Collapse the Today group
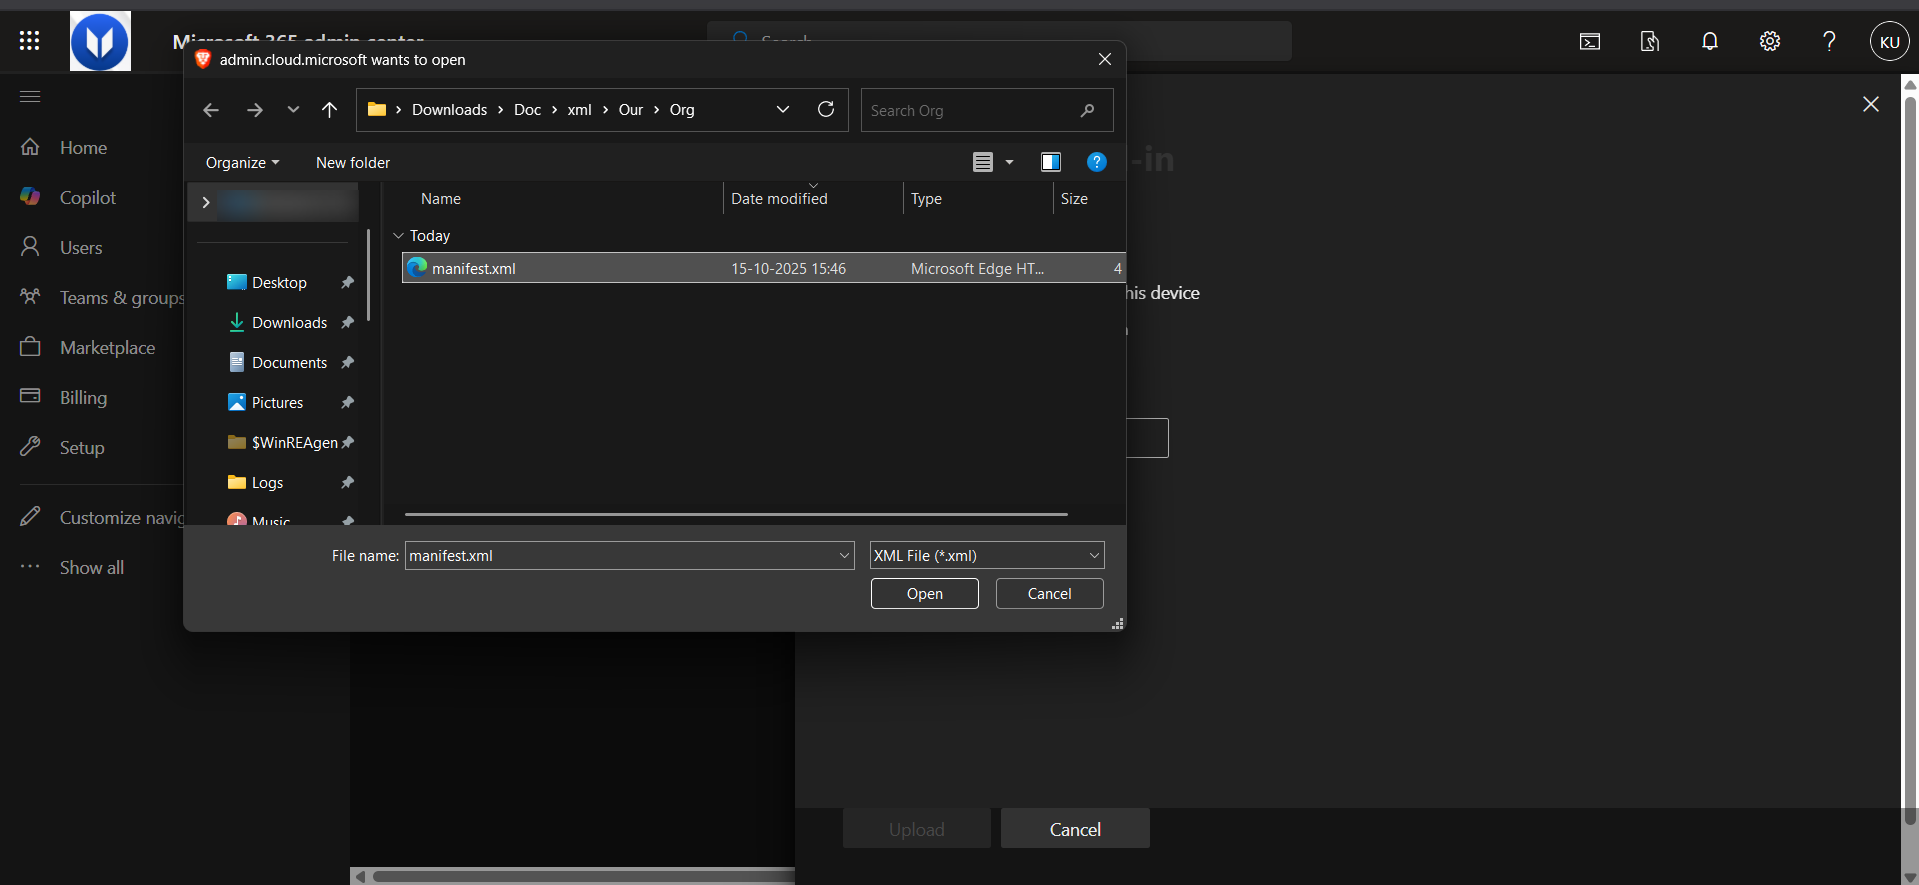This screenshot has width=1919, height=885. [x=398, y=236]
